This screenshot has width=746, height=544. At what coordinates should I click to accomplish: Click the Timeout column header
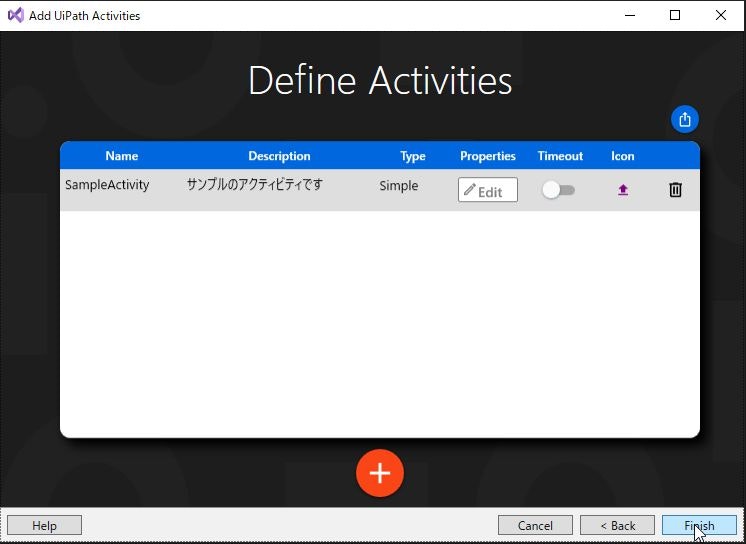pyautogui.click(x=560, y=156)
